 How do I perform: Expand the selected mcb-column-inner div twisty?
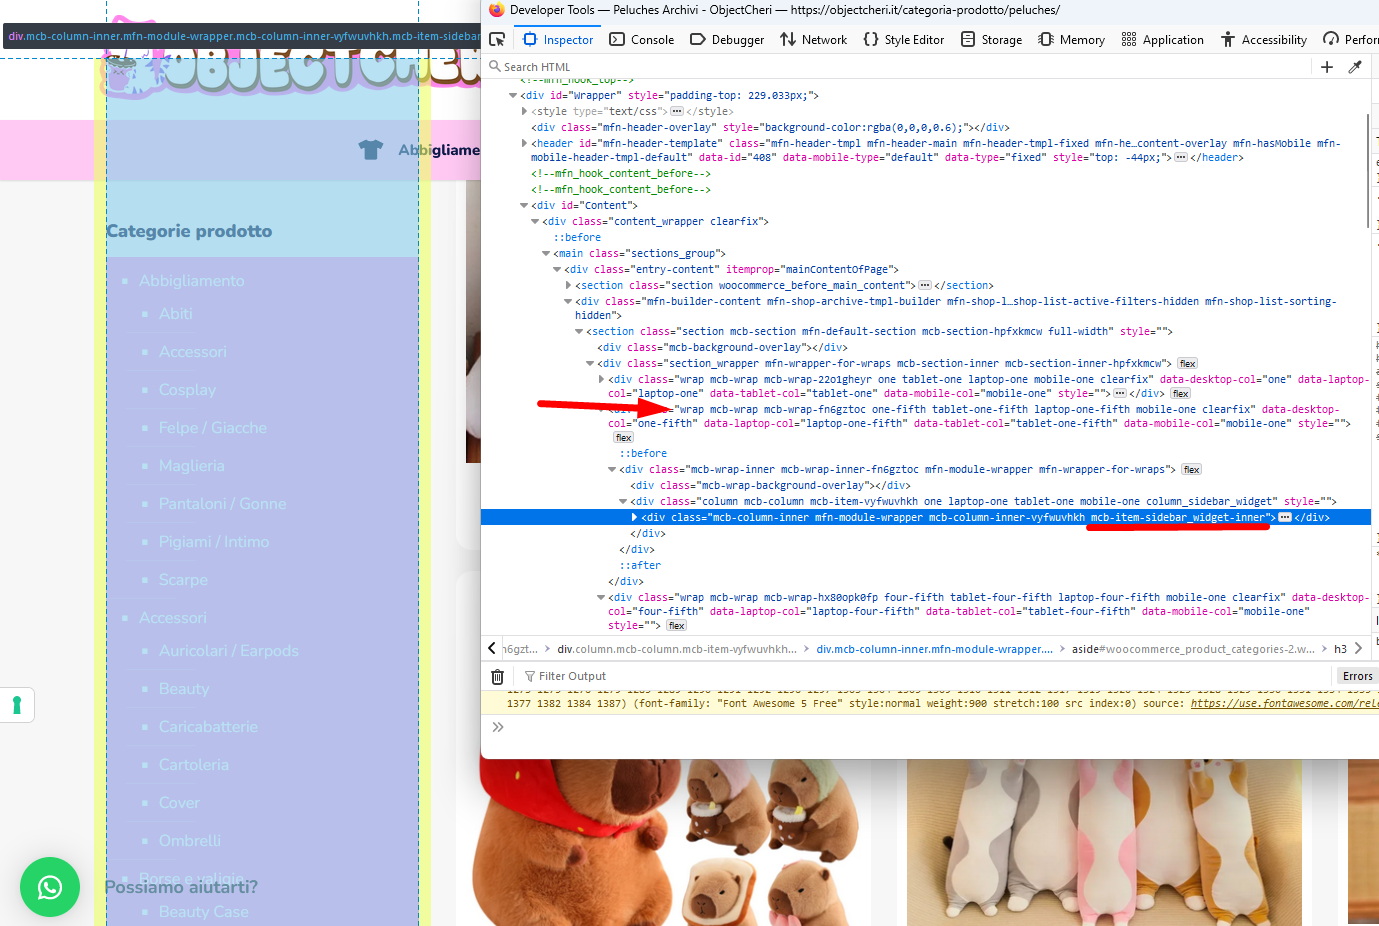click(x=634, y=518)
